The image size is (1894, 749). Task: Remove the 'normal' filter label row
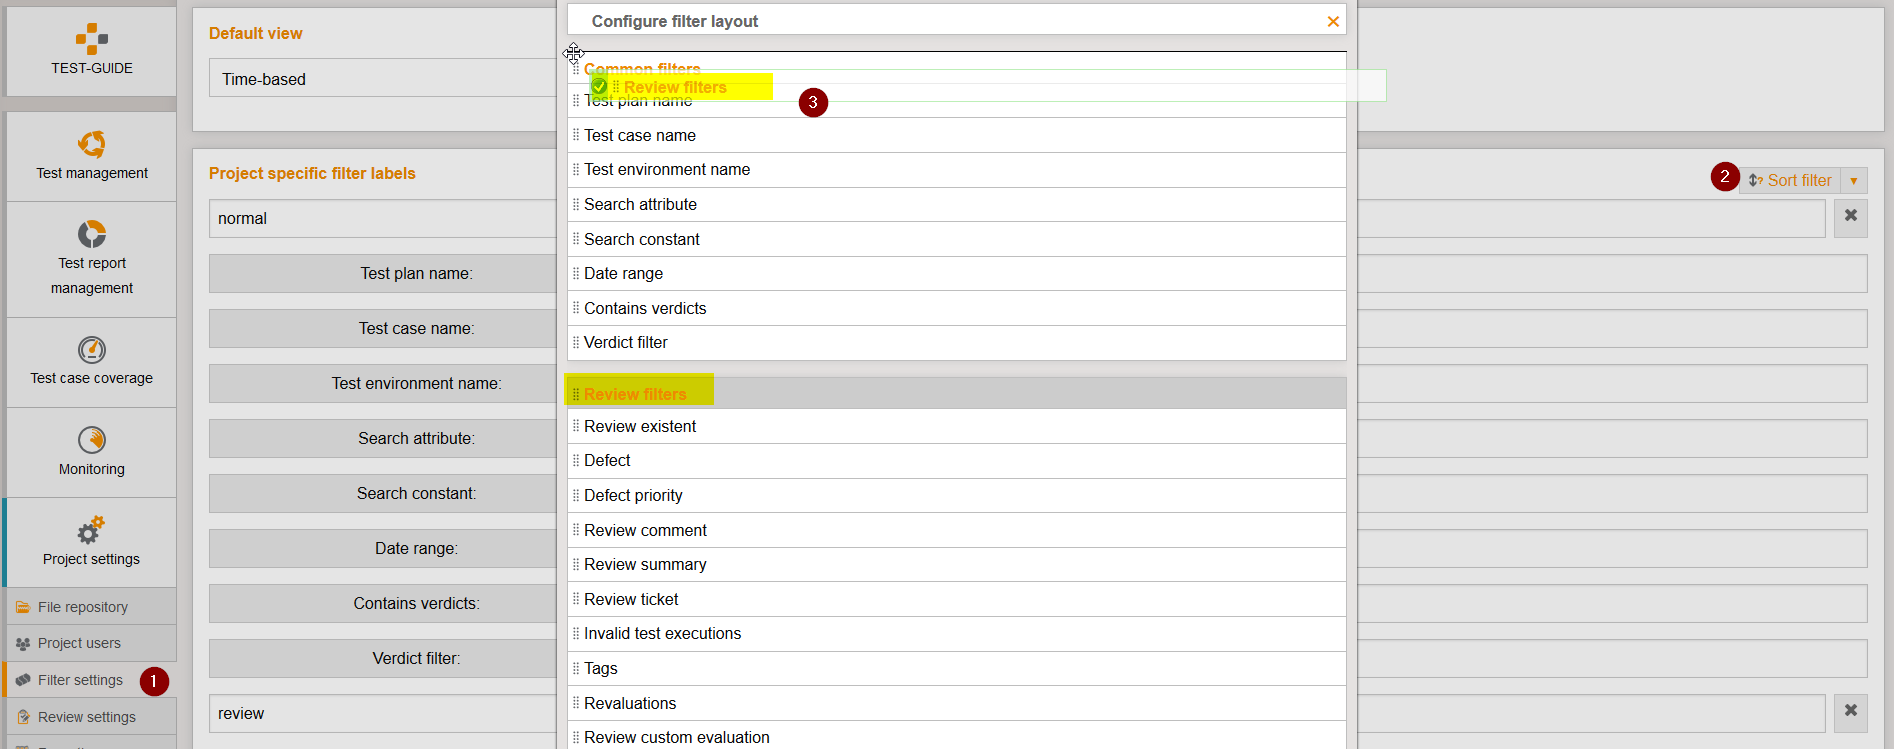point(1850,216)
